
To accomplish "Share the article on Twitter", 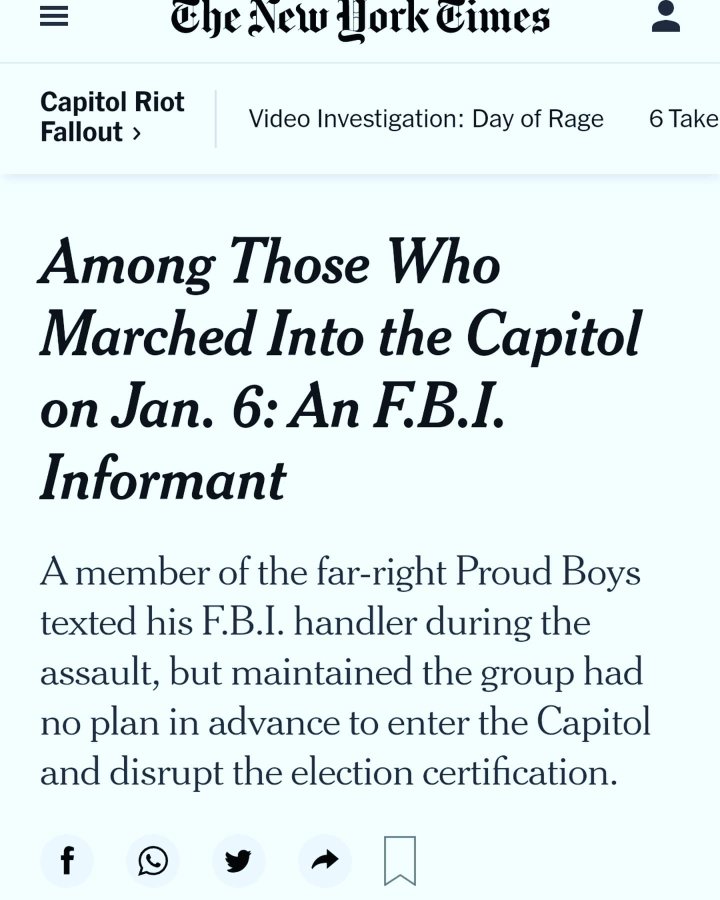I will tap(238, 861).
